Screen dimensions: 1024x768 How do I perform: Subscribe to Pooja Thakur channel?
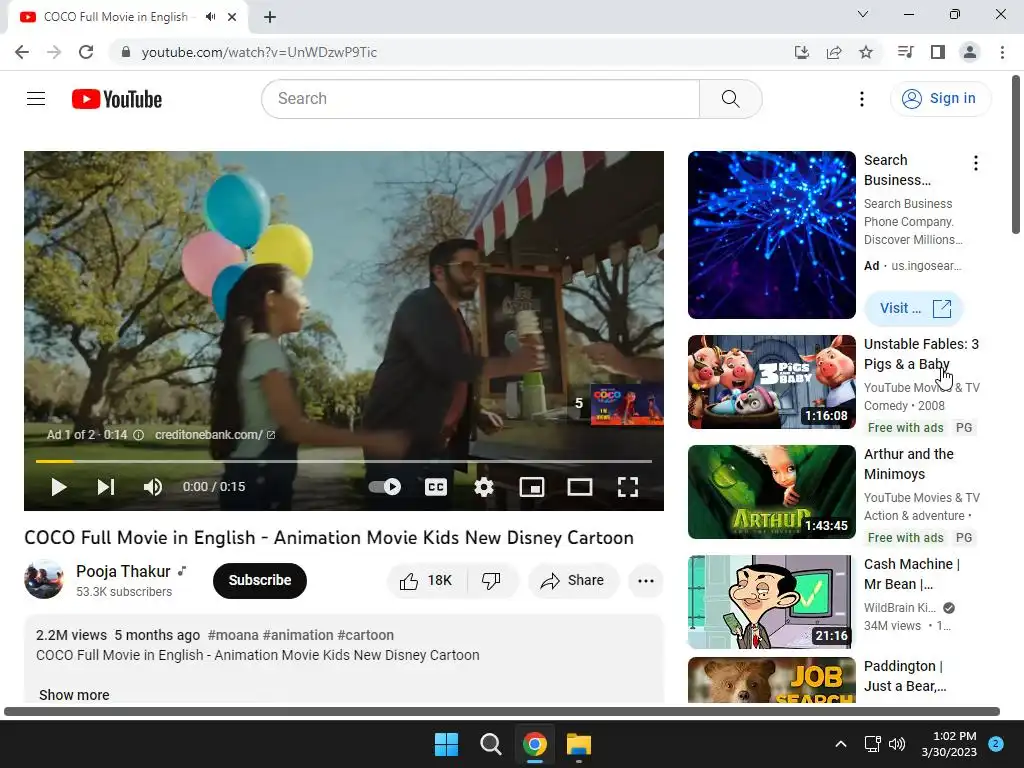[260, 581]
